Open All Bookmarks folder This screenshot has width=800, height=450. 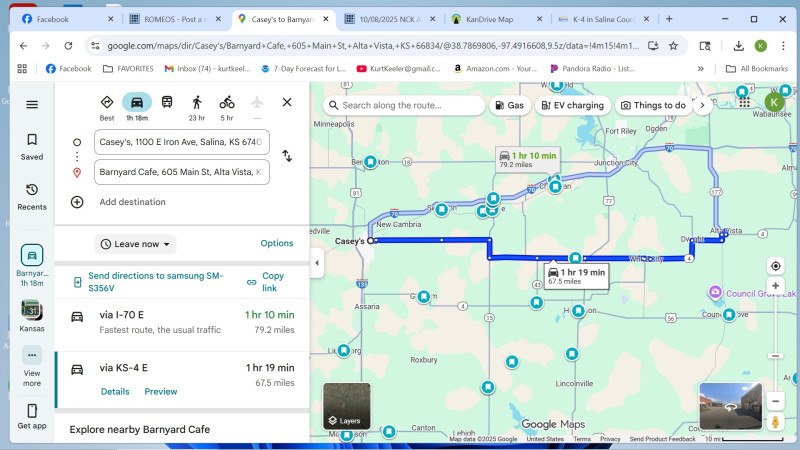757,68
